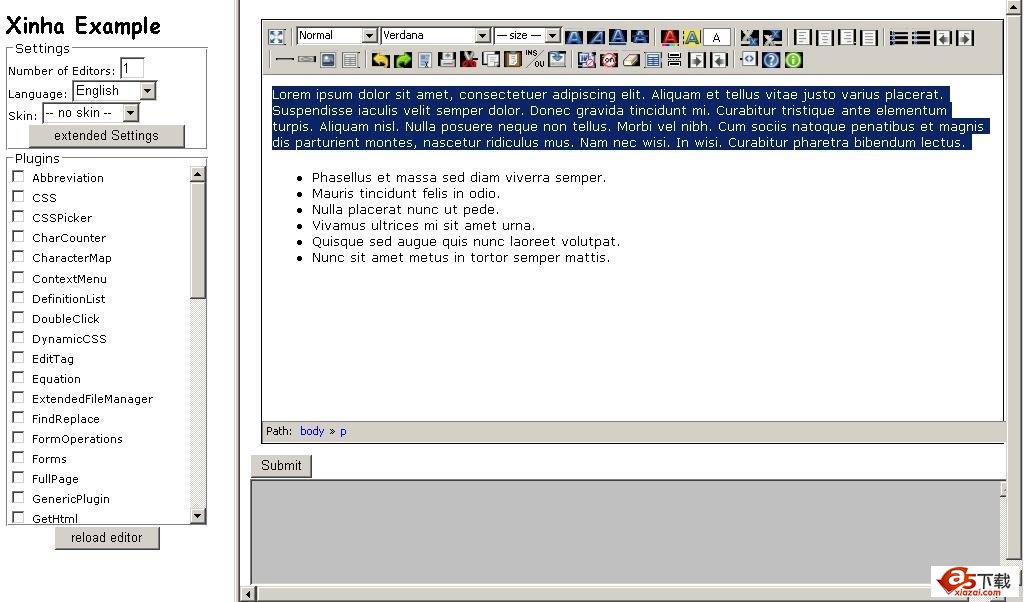The height and width of the screenshot is (602, 1024).
Task: Insert a web link
Action: coord(306,59)
